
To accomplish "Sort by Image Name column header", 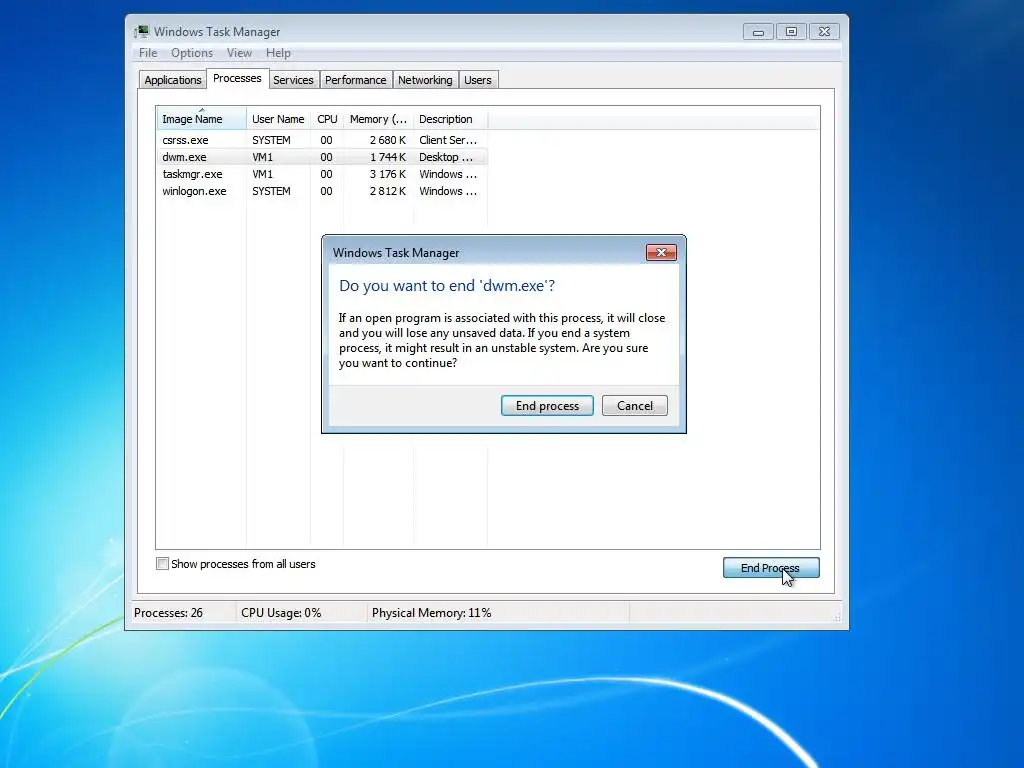I will tap(201, 119).
